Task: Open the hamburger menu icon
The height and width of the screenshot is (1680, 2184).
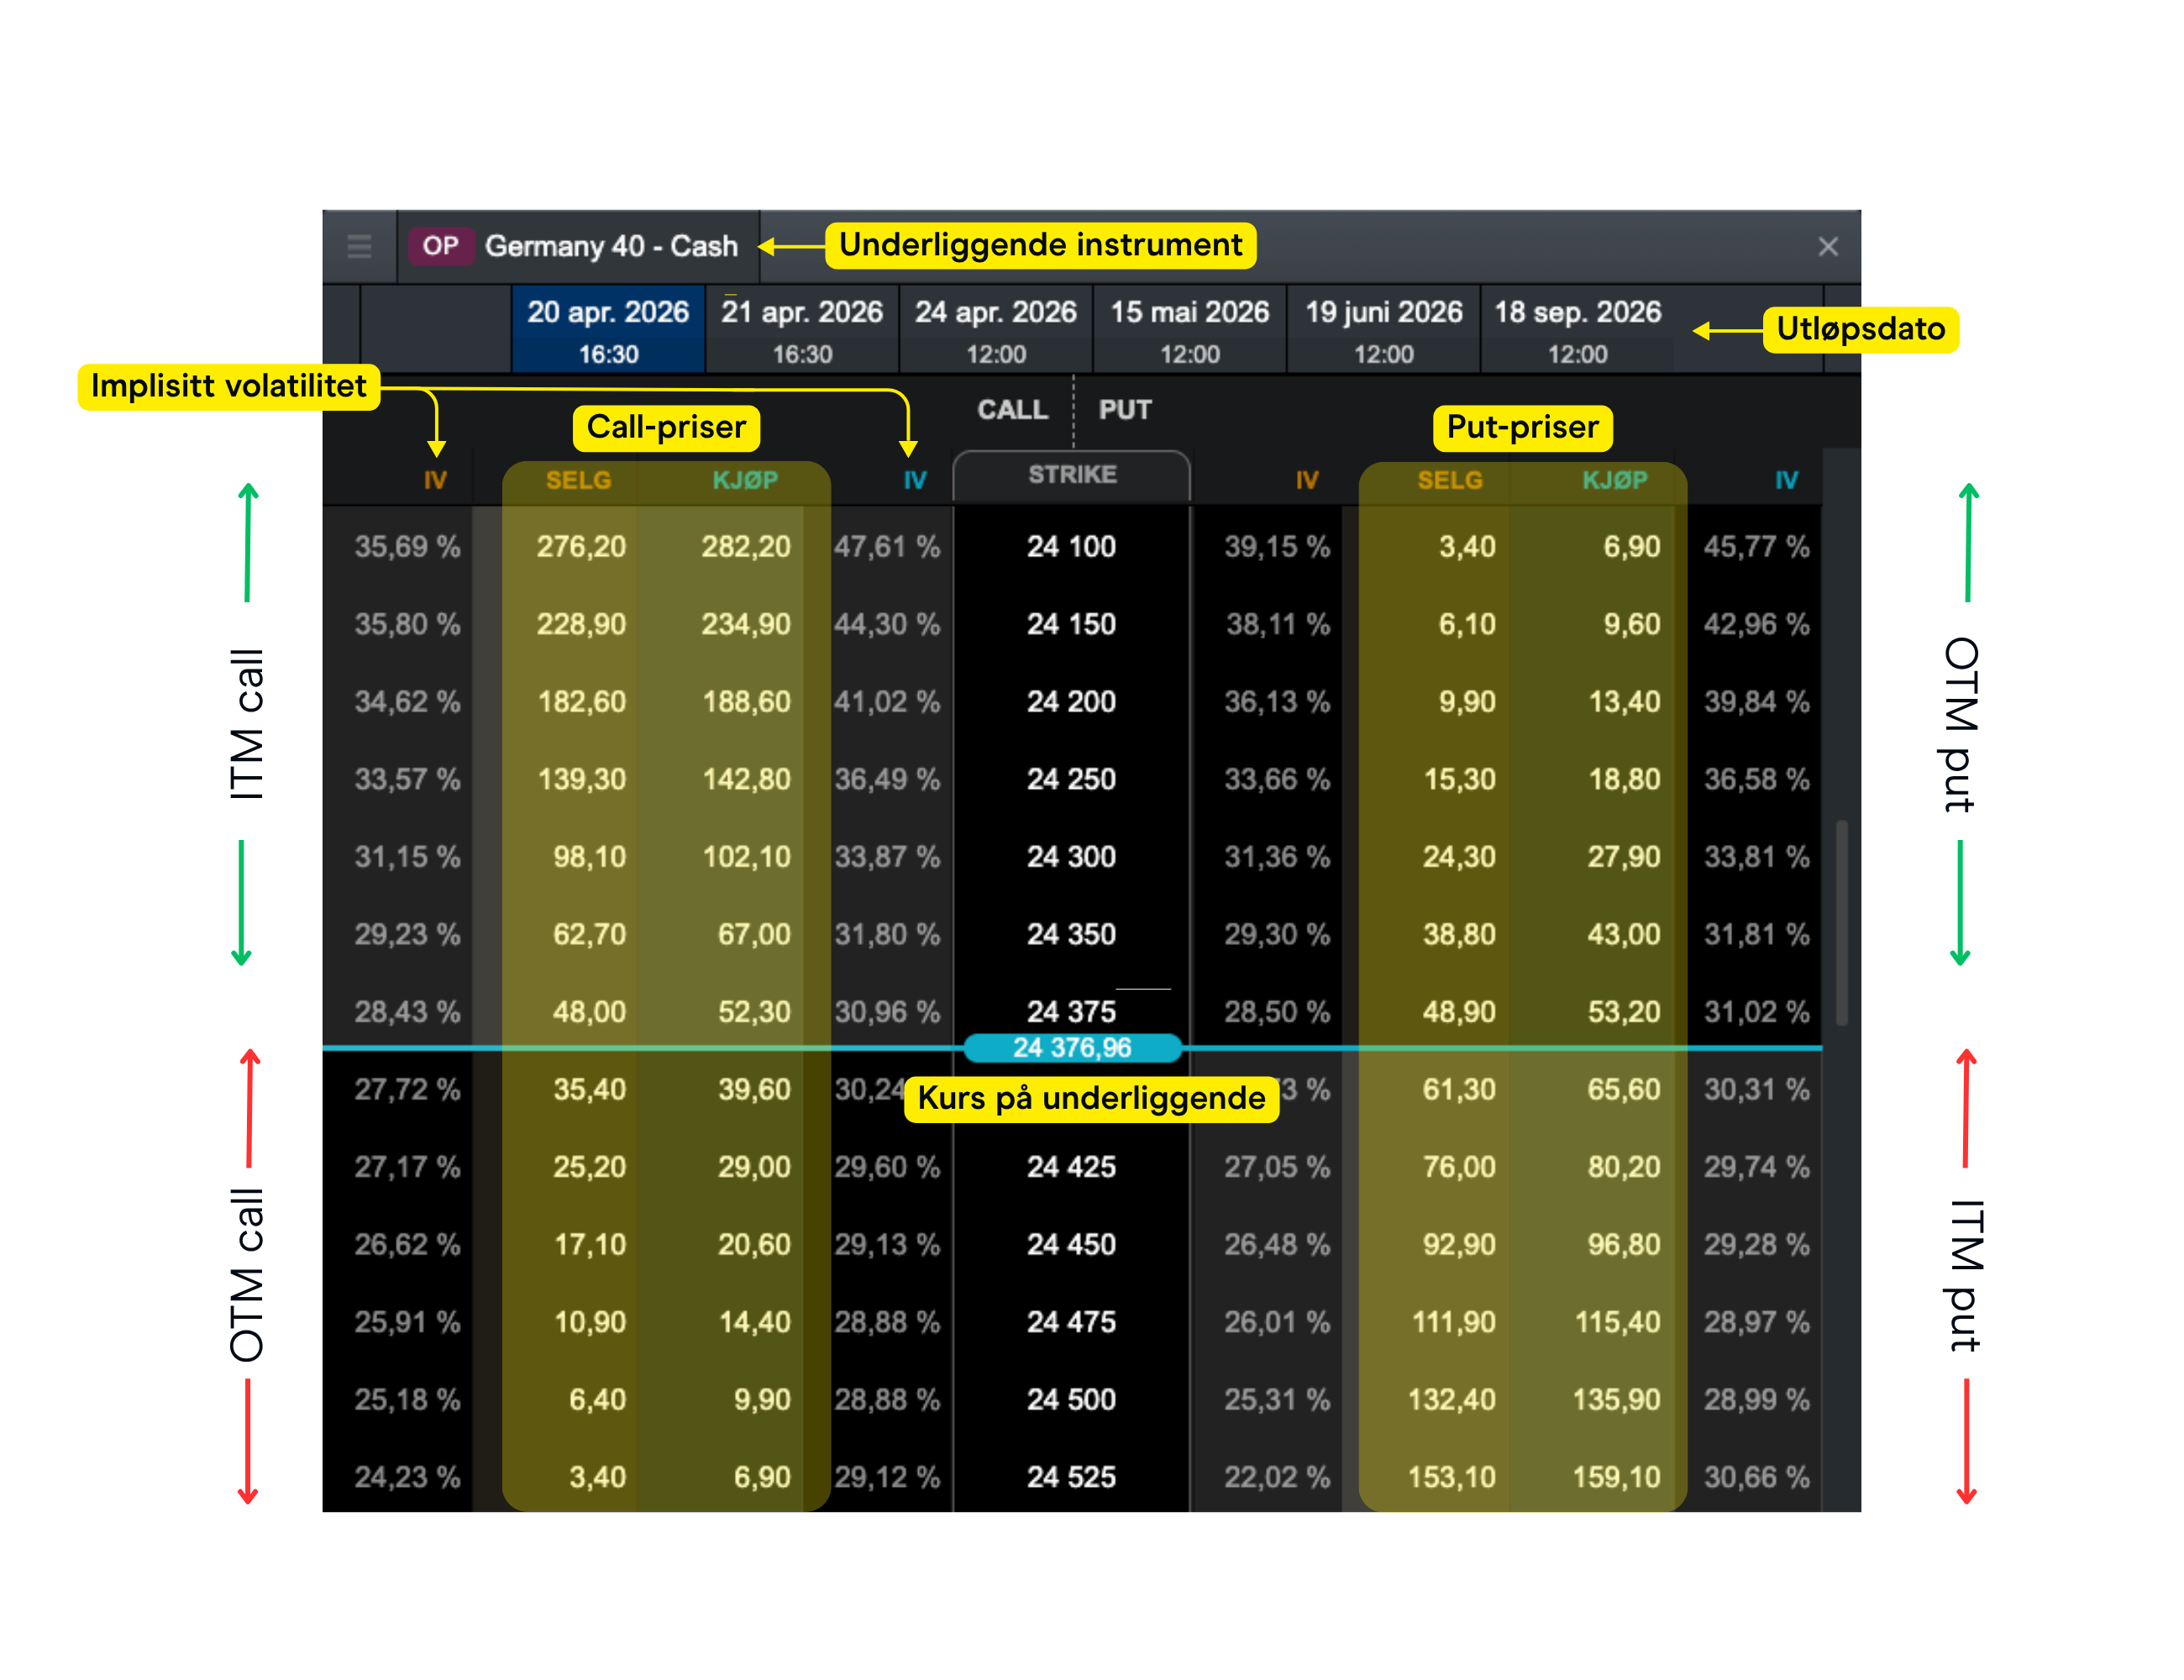Action: tap(359, 246)
